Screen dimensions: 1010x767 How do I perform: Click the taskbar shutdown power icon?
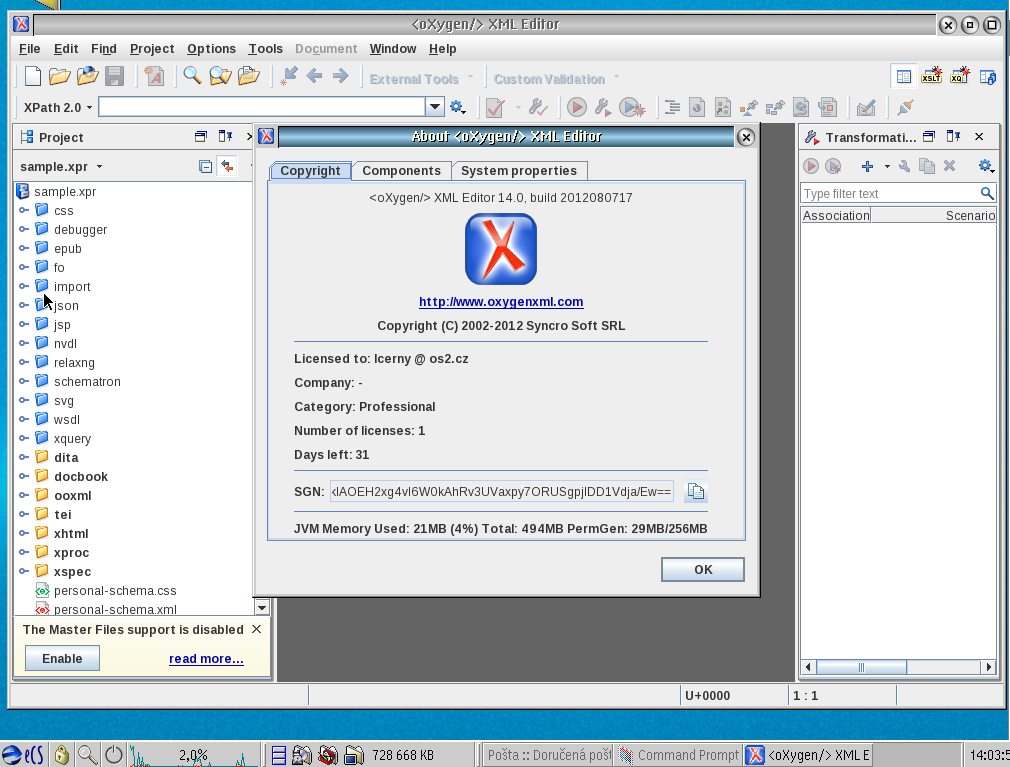[114, 755]
